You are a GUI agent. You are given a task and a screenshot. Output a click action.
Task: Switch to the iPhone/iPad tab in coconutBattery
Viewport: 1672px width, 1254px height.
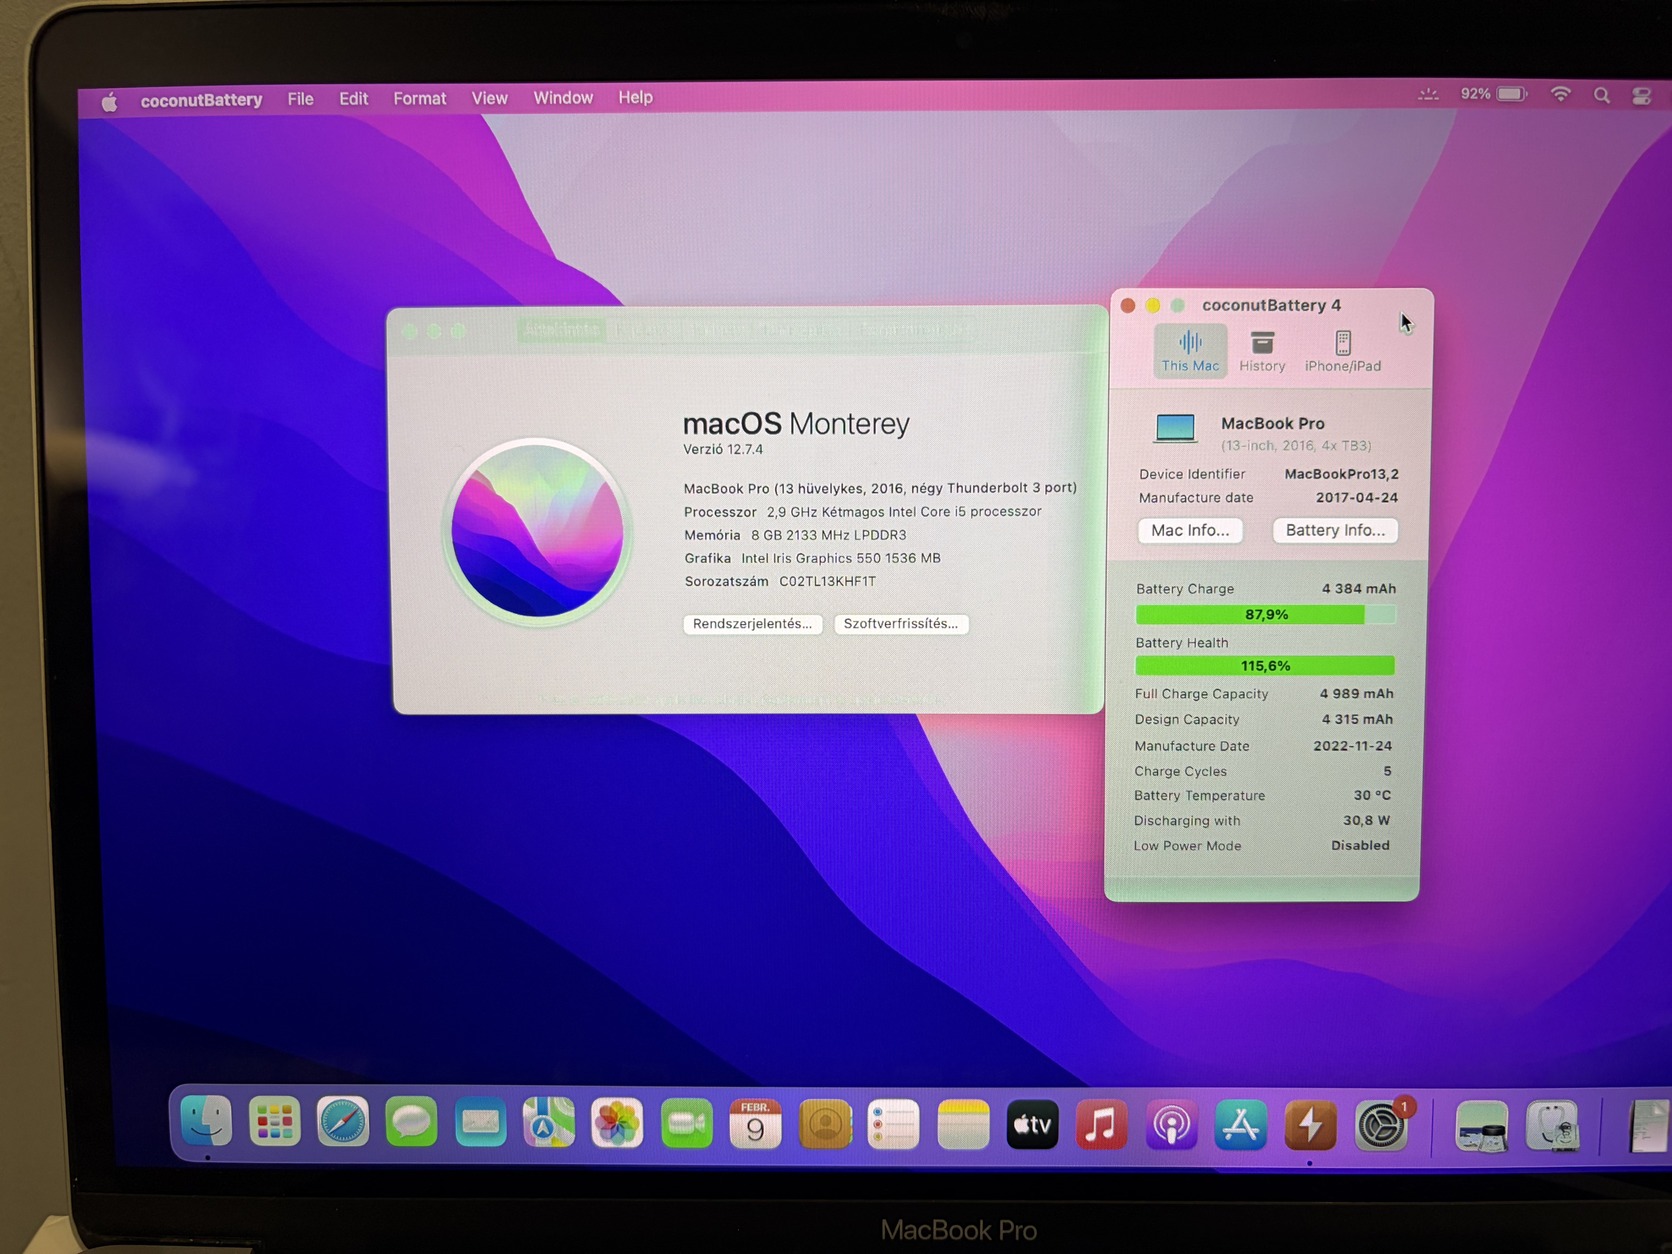pyautogui.click(x=1343, y=351)
